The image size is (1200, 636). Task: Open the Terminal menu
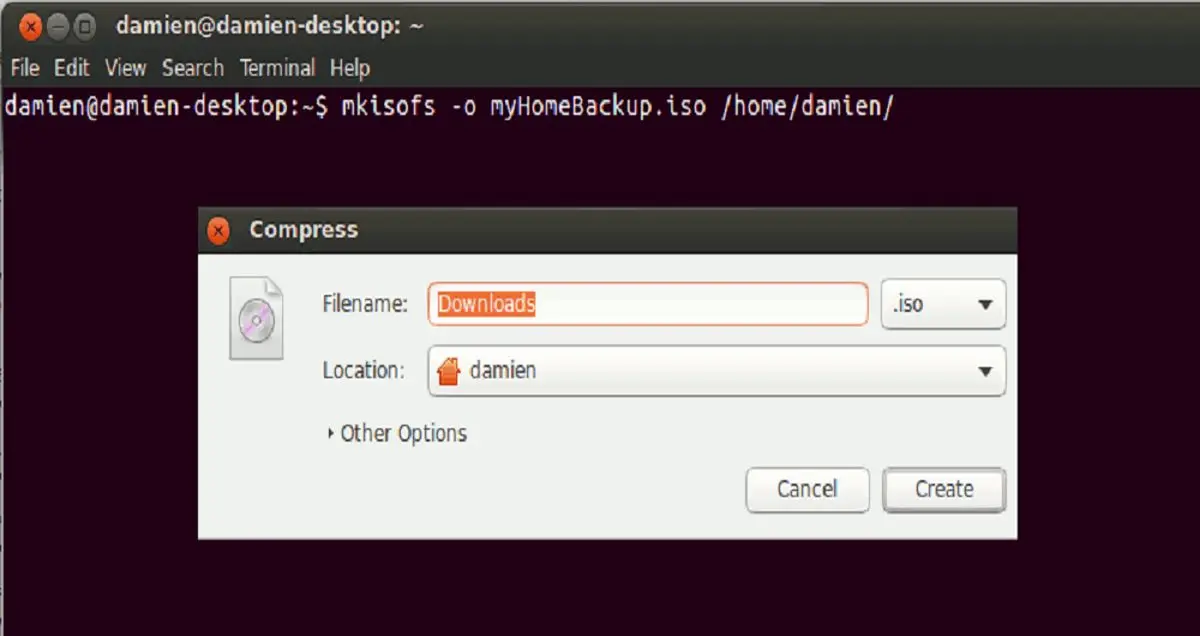coord(277,68)
